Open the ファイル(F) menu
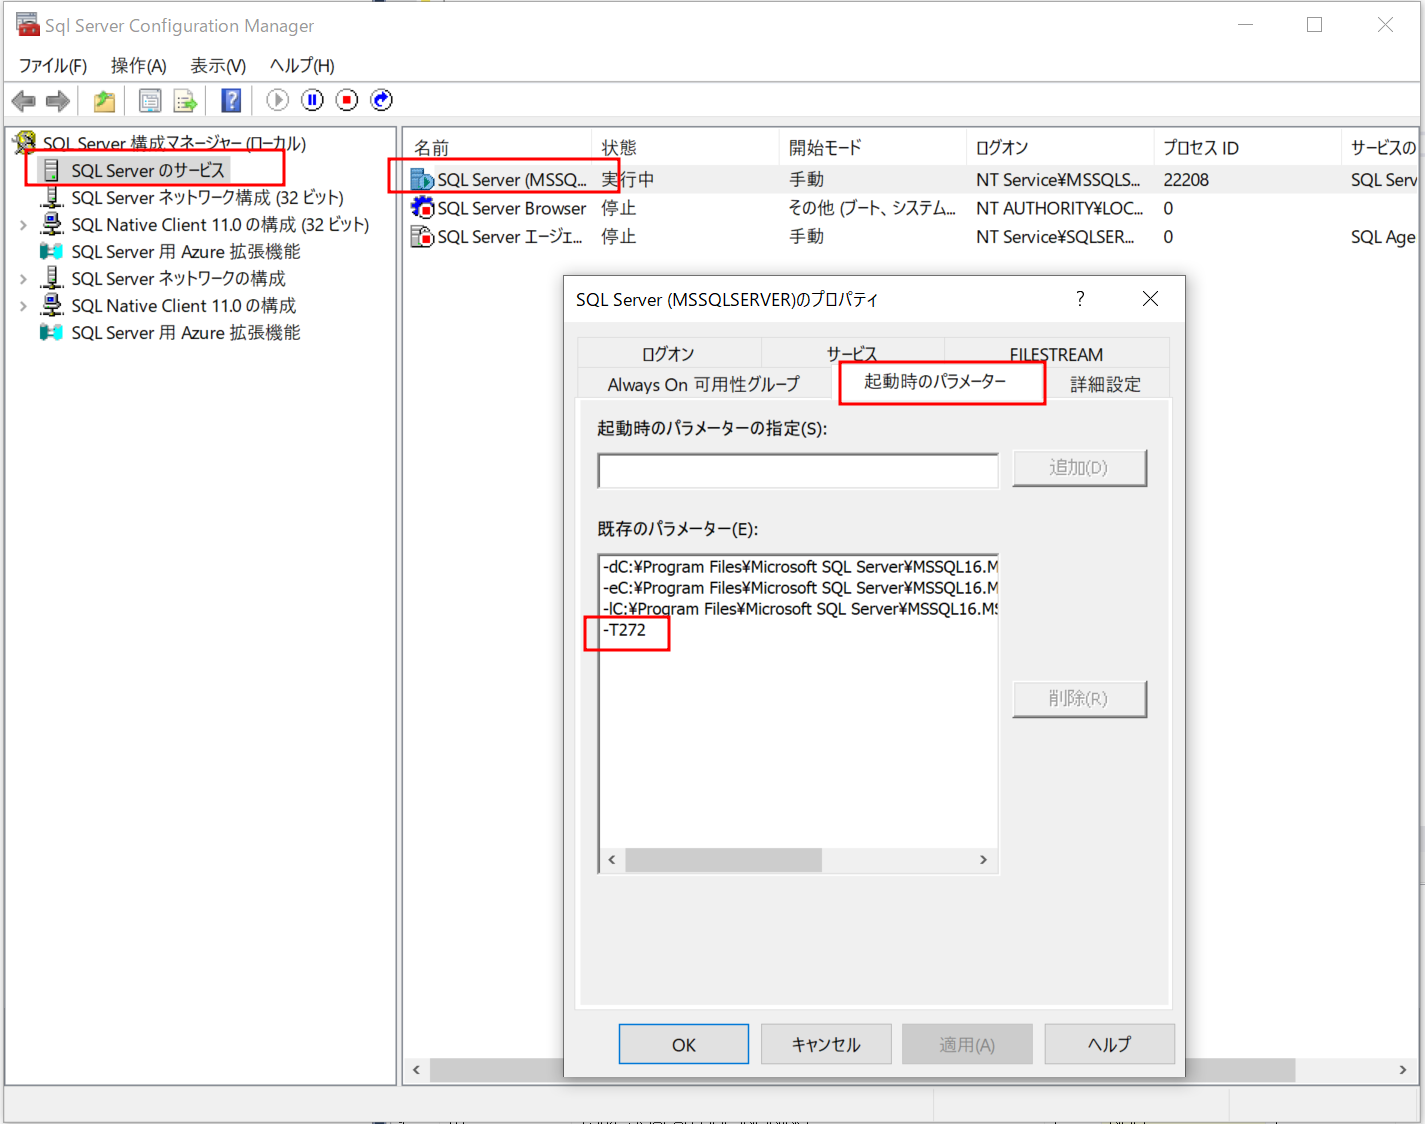This screenshot has height=1124, width=1425. click(x=53, y=66)
